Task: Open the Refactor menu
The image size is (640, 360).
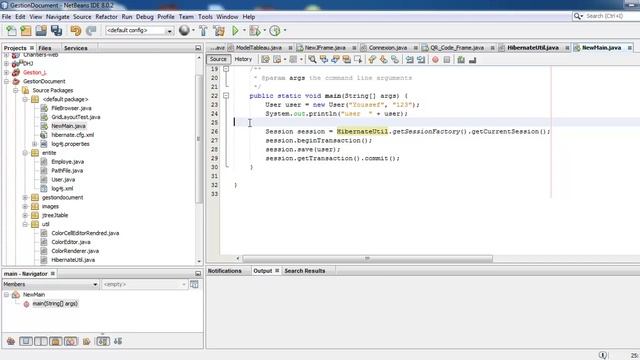Action: [x=107, y=17]
